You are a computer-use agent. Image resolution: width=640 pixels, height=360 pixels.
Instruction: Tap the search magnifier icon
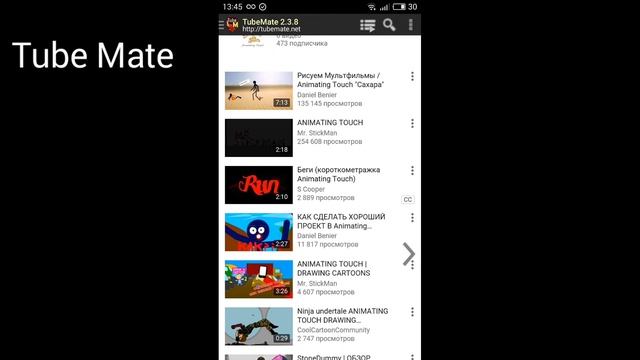(389, 25)
